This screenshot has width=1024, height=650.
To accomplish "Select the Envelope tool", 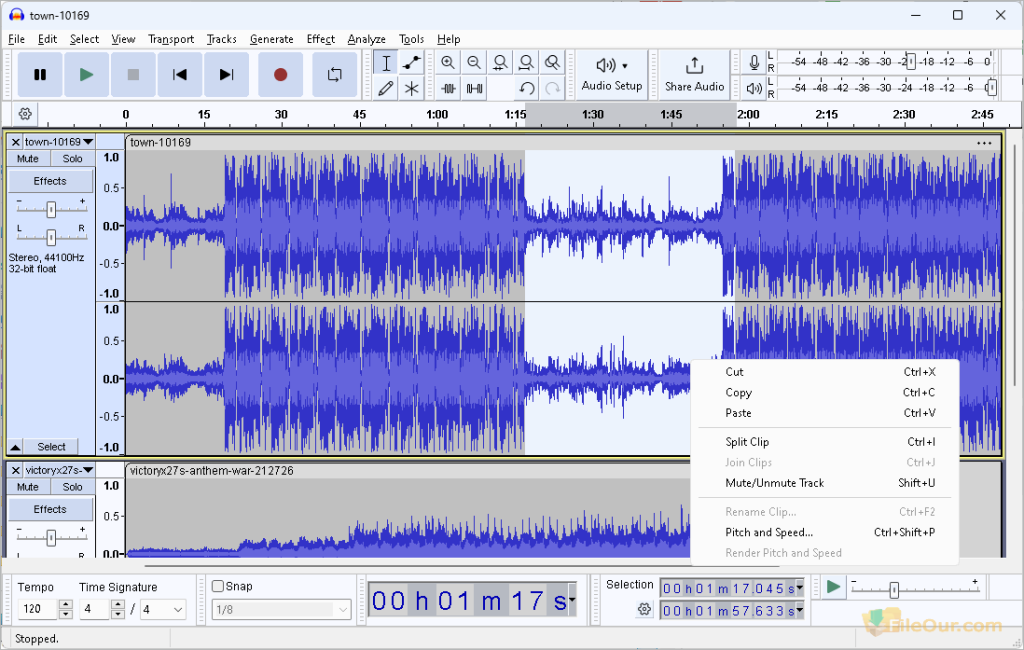I will coord(411,62).
